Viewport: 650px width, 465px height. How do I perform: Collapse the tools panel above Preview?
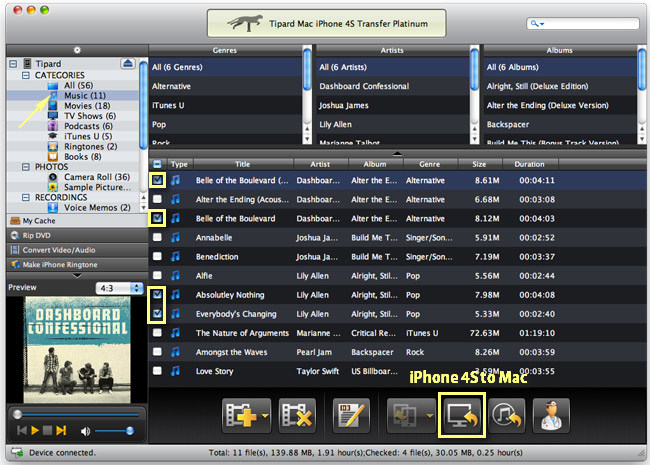77,276
